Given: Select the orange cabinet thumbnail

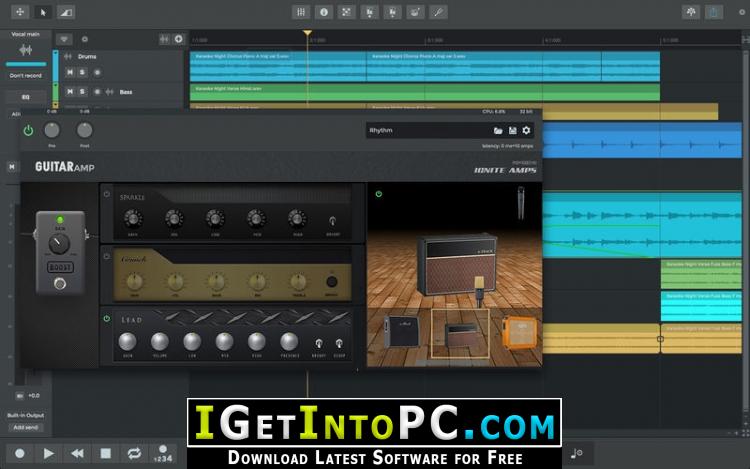Looking at the screenshot, I should click(x=519, y=332).
